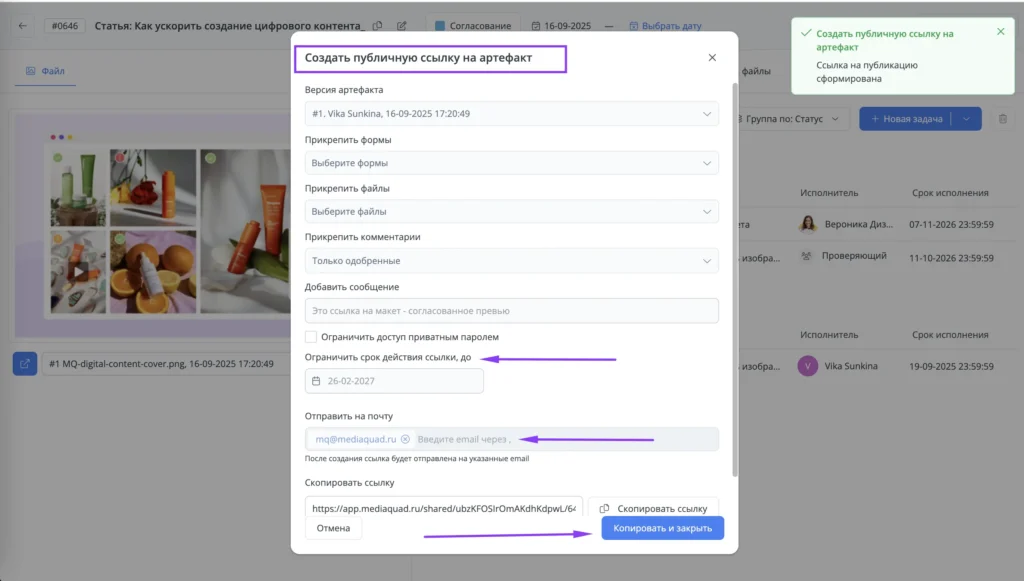Click deadline 07-11-2026 23:59:59
The image size is (1024, 581).
951,224
